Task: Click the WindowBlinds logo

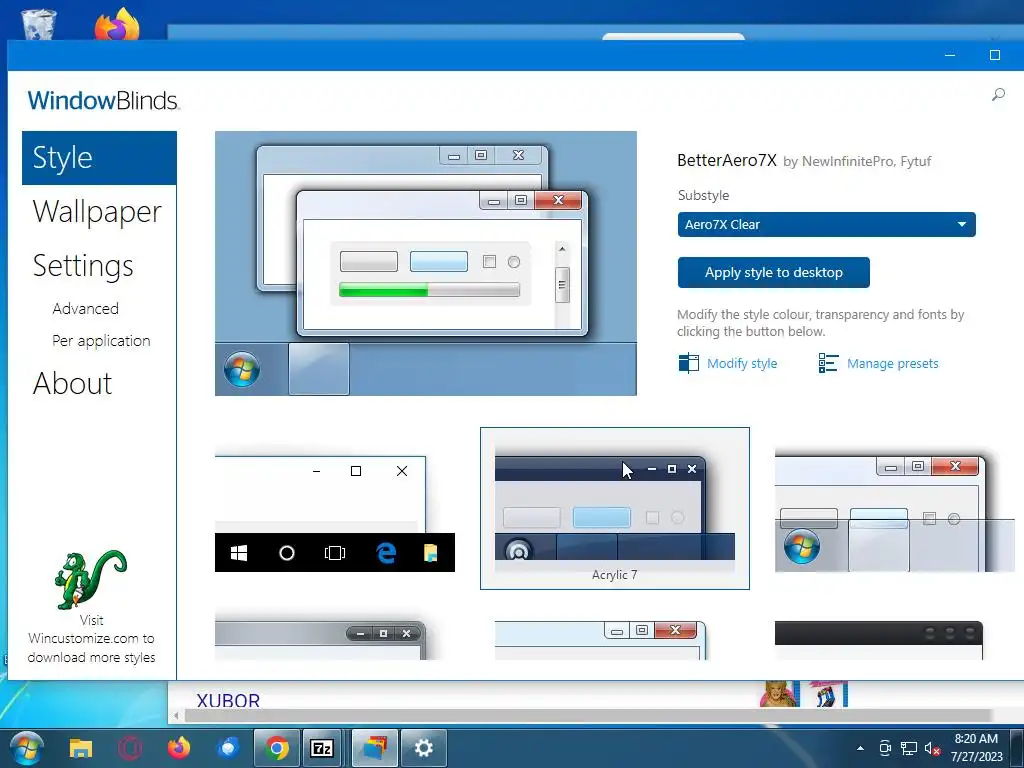Action: [x=103, y=101]
